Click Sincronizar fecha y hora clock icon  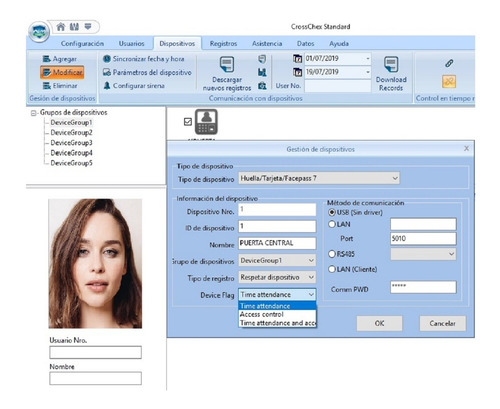point(107,59)
